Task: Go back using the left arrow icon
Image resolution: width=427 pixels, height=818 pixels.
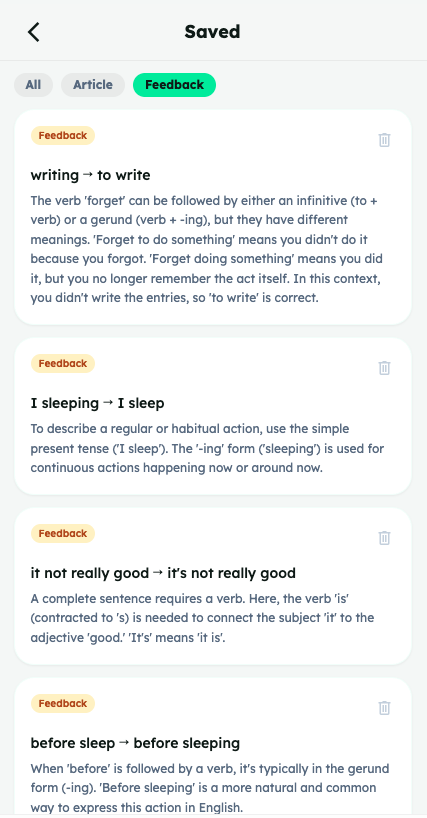Action: (33, 32)
